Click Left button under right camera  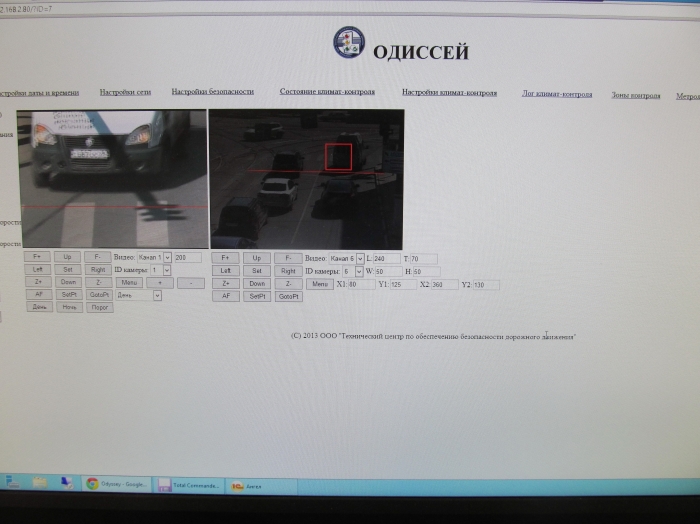(x=225, y=270)
